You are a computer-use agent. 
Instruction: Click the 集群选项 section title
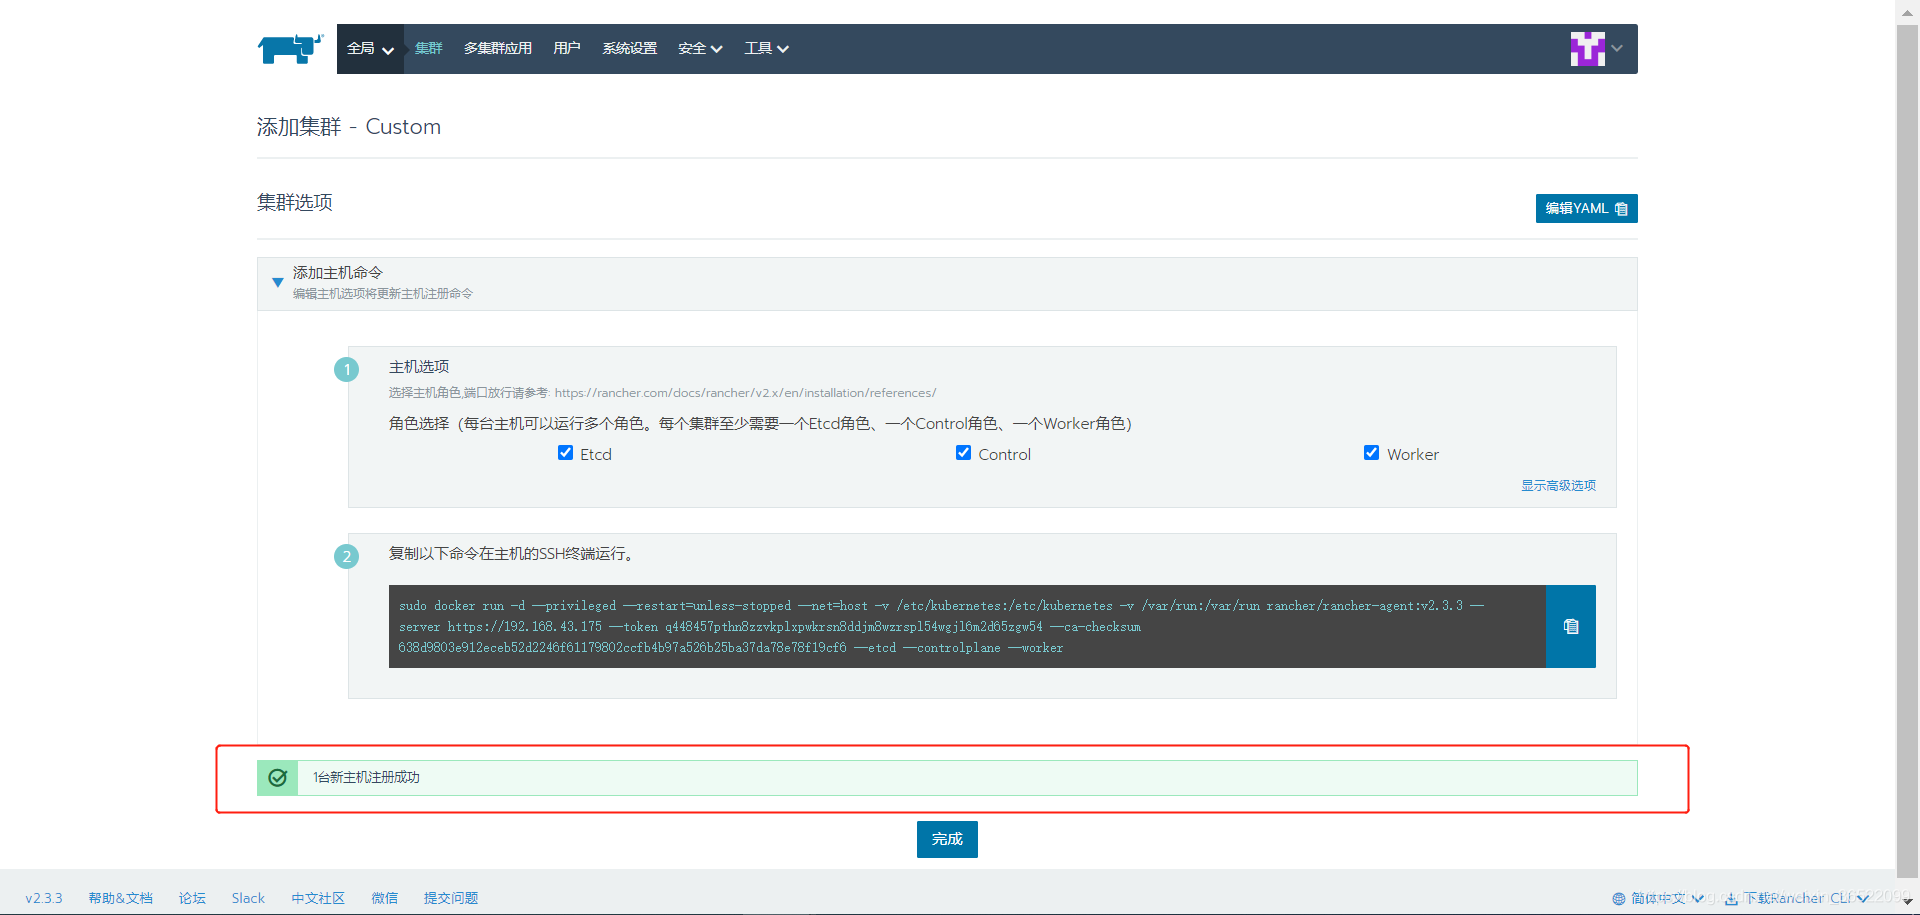(x=295, y=202)
